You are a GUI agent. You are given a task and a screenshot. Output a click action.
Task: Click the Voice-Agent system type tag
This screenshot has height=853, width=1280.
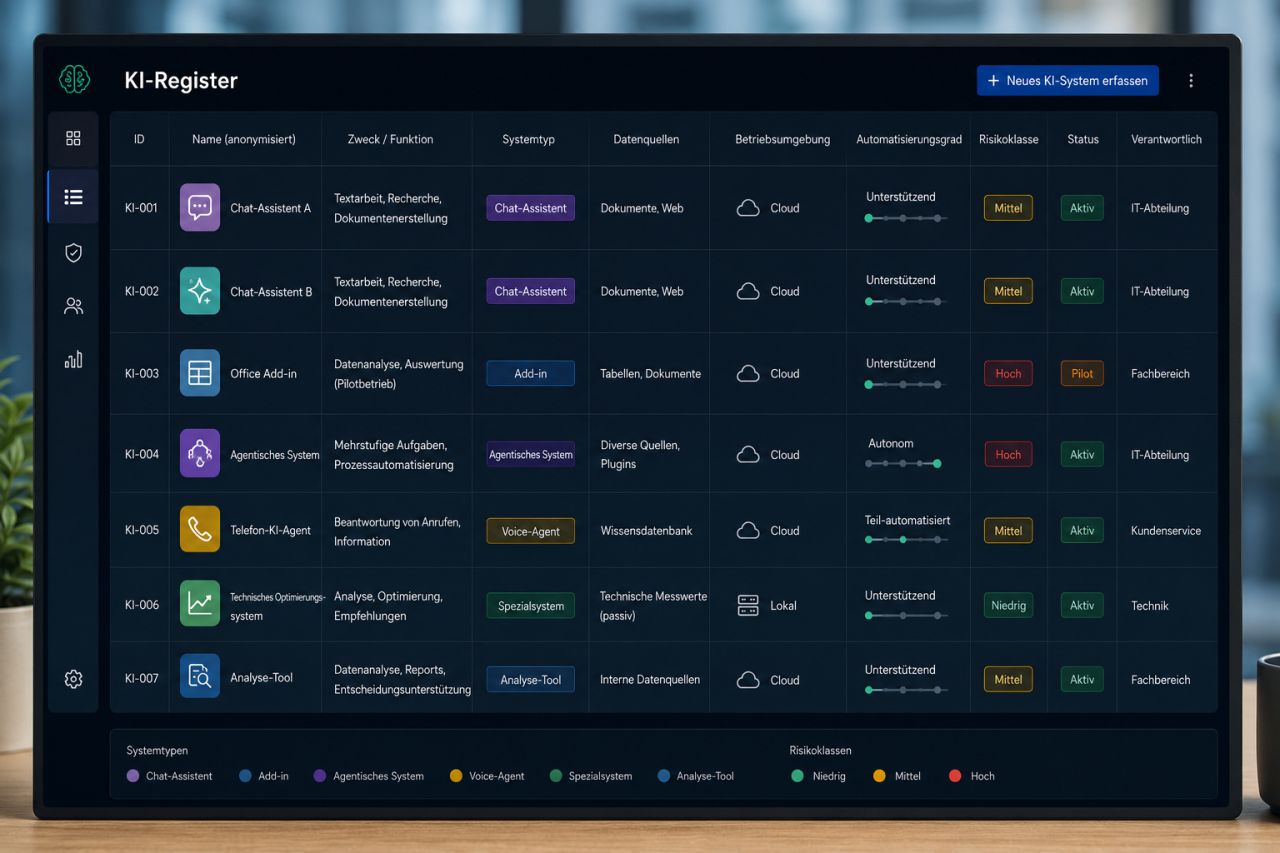pos(531,531)
